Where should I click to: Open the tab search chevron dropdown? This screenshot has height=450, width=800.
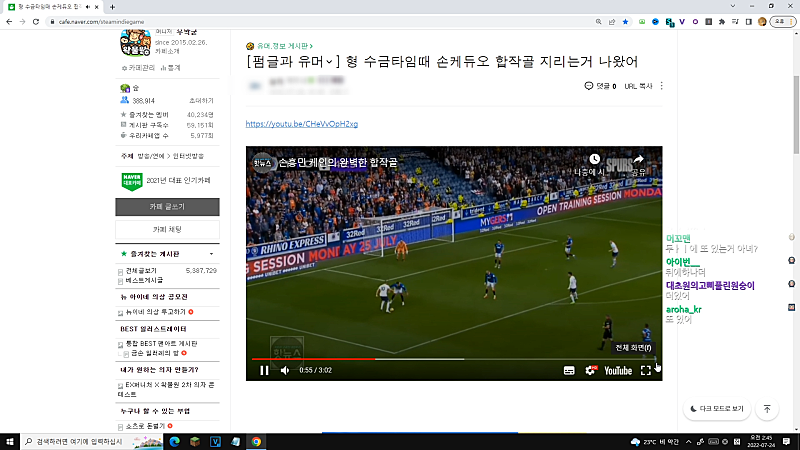[733, 6]
